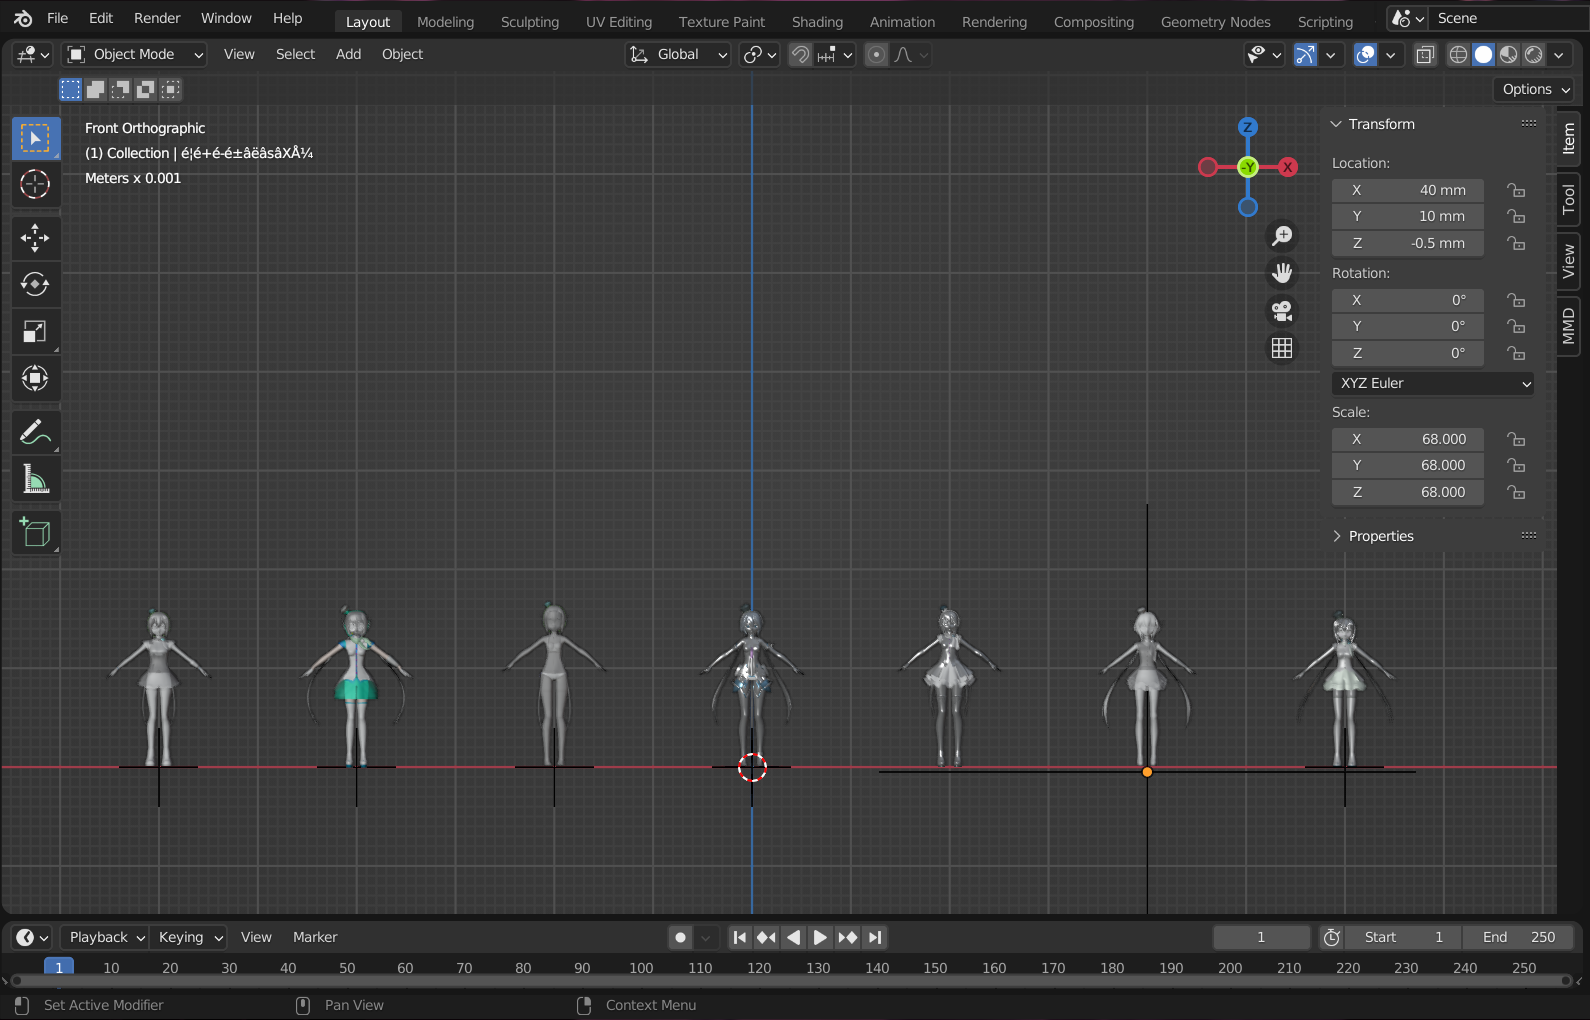The image size is (1590, 1020).
Task: Jump to the next keyframe
Action: [848, 937]
